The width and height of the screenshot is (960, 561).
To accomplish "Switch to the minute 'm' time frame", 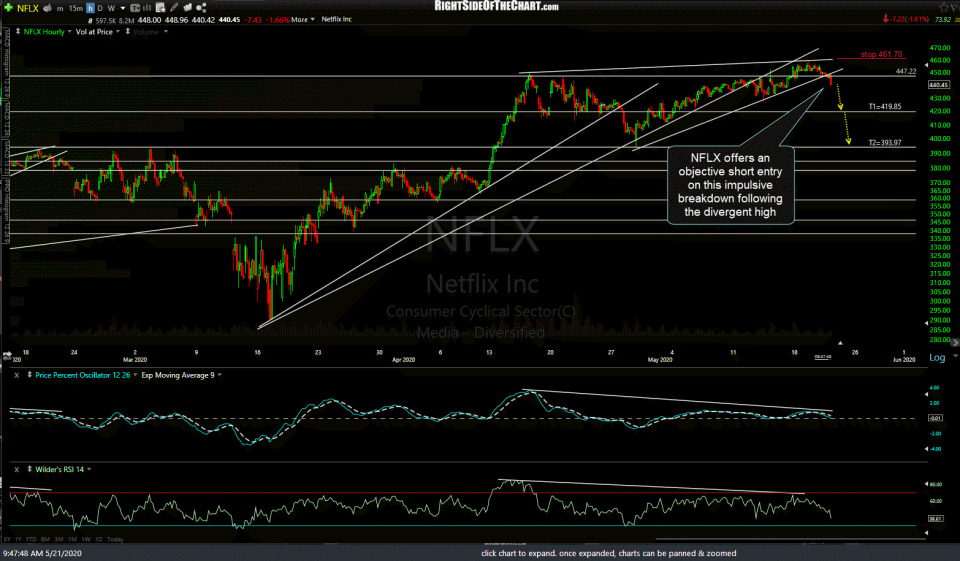I will point(60,9).
